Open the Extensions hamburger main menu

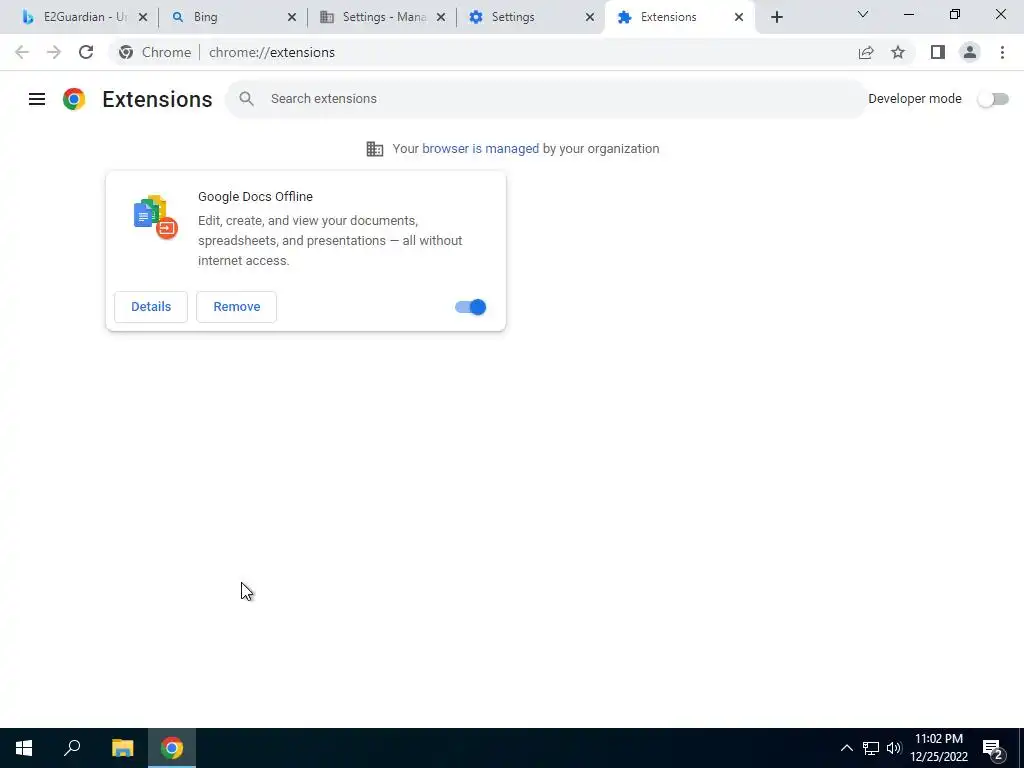tap(37, 99)
